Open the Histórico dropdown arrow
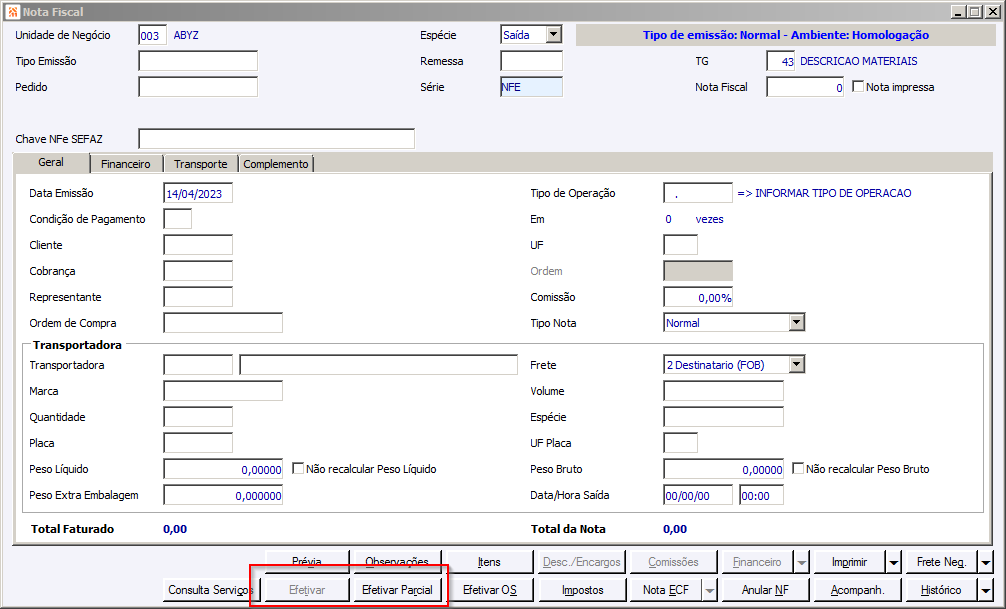1006x609 pixels. point(986,590)
